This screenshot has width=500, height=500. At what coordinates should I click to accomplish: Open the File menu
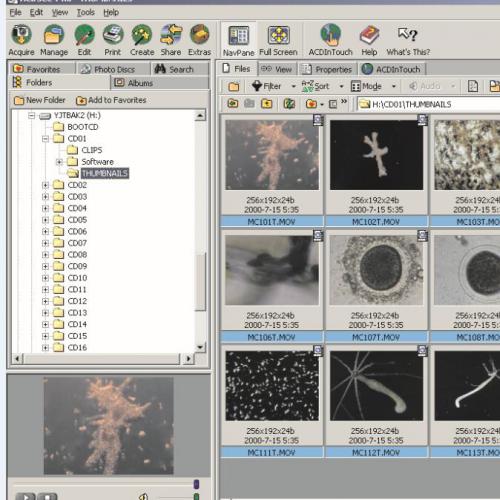(15, 13)
